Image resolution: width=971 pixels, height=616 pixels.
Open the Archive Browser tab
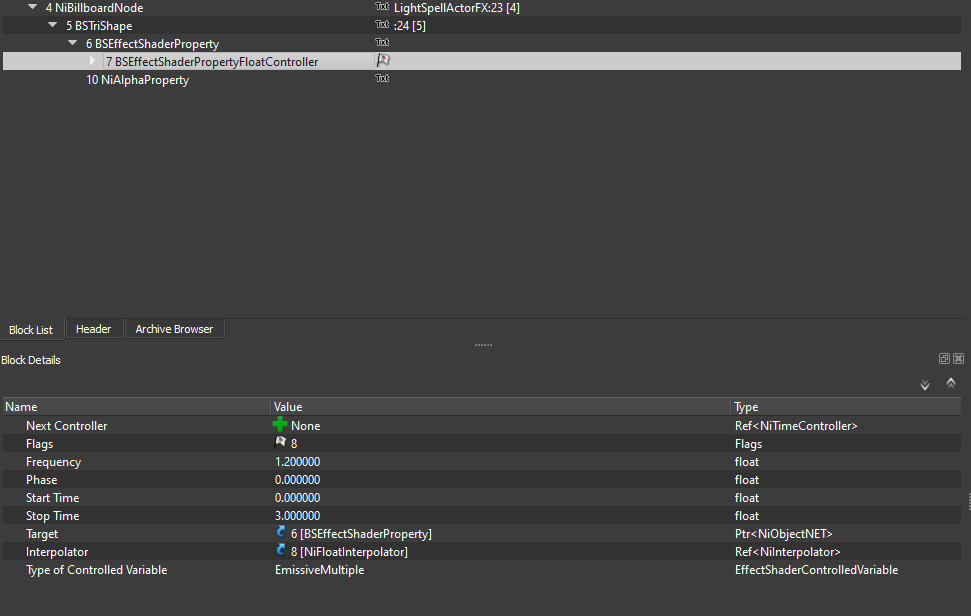click(174, 329)
